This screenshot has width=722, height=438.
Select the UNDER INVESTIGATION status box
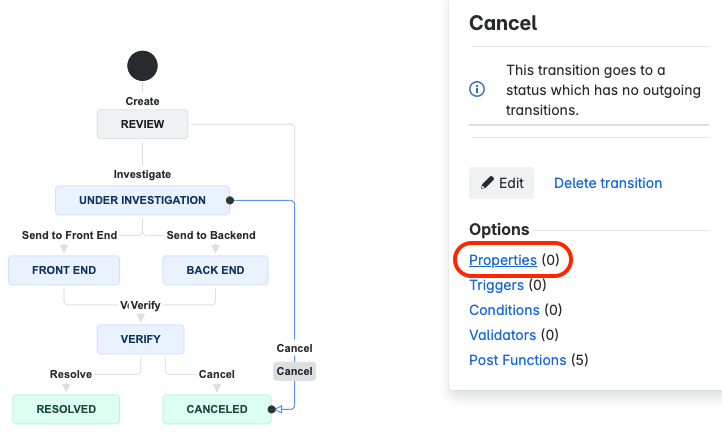(x=142, y=200)
